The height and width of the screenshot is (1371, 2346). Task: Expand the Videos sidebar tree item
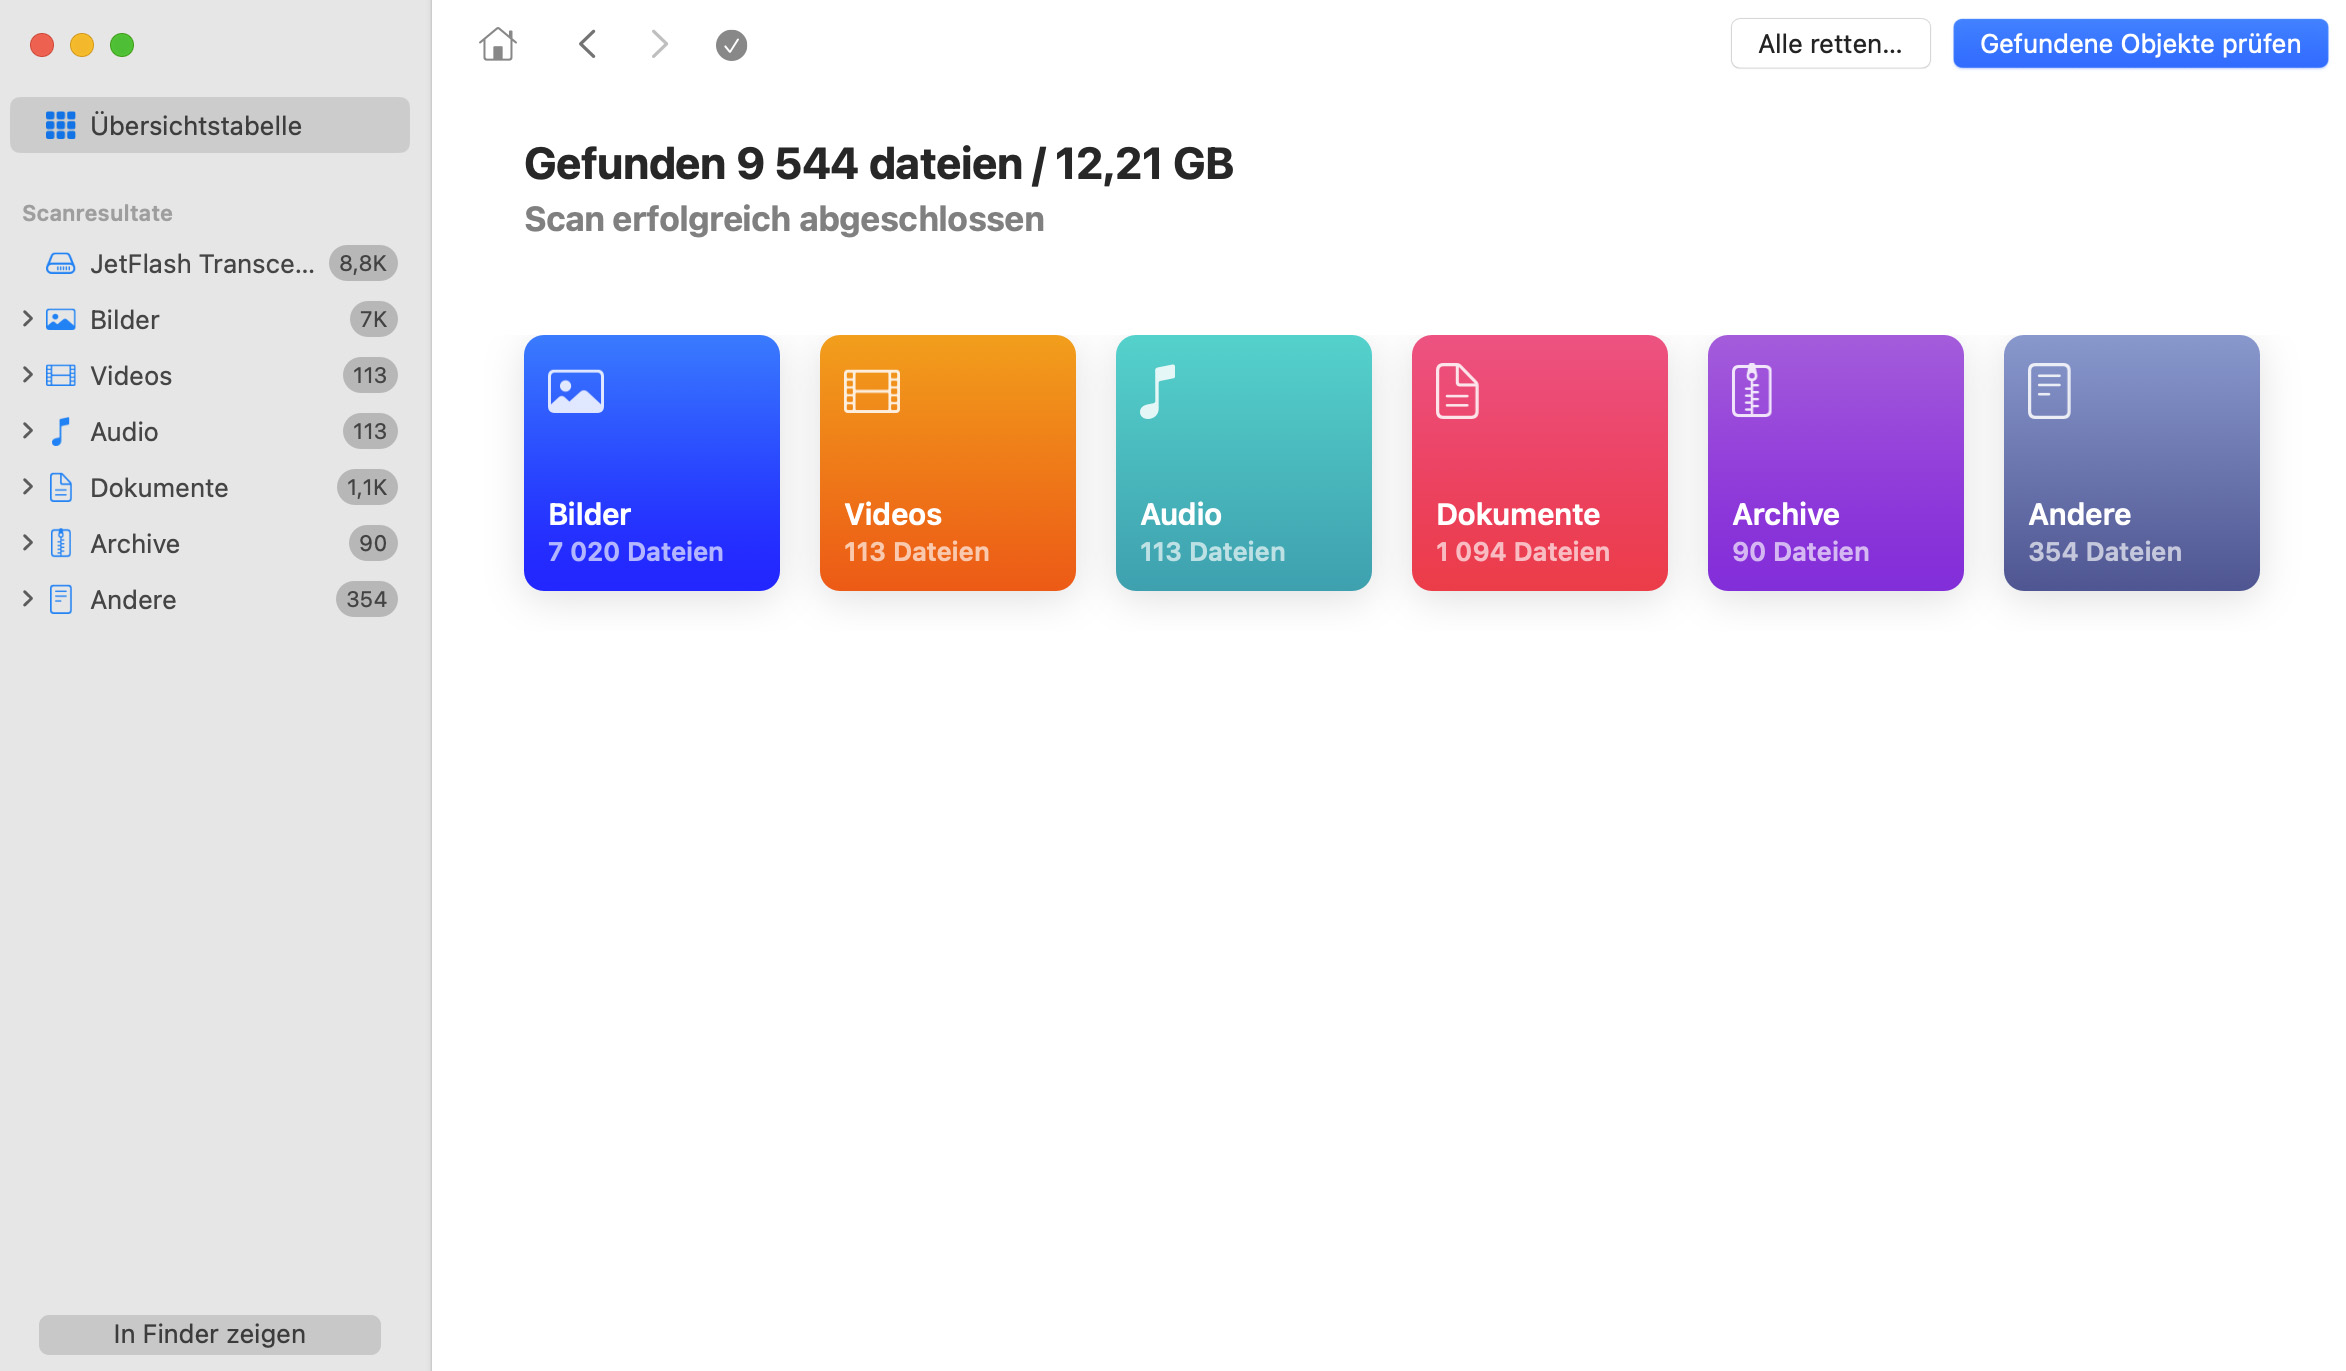click(x=23, y=375)
